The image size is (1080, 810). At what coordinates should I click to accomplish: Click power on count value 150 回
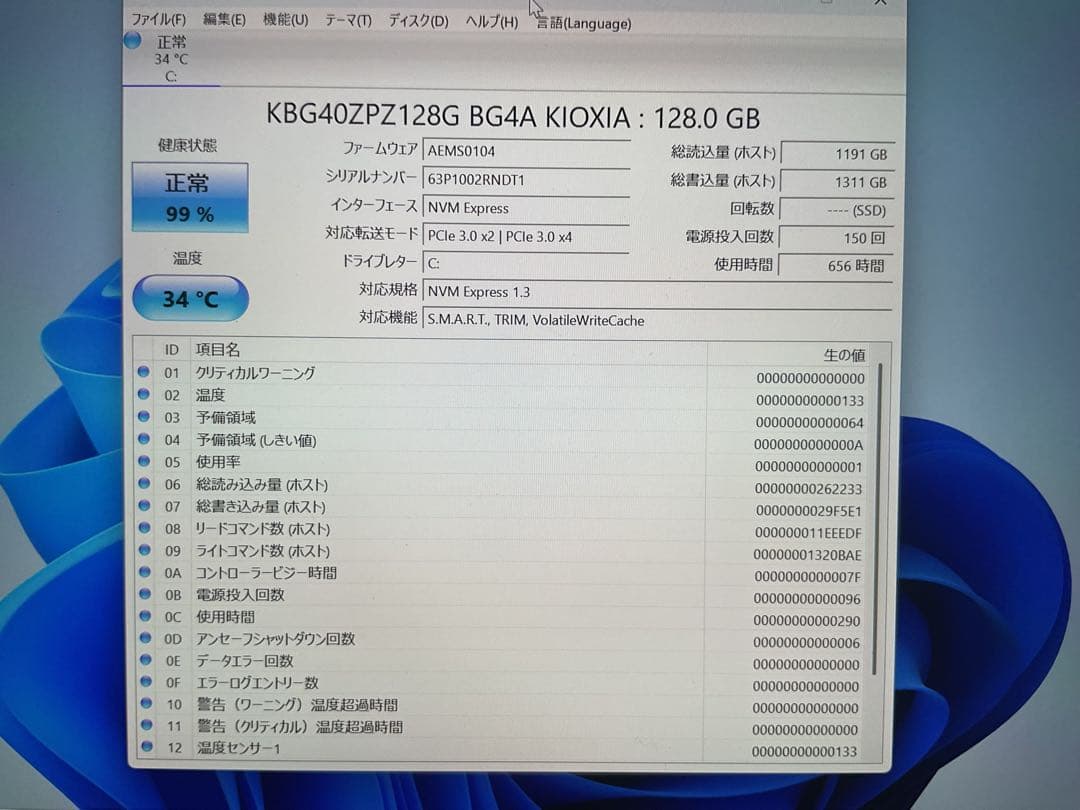pyautogui.click(x=838, y=238)
